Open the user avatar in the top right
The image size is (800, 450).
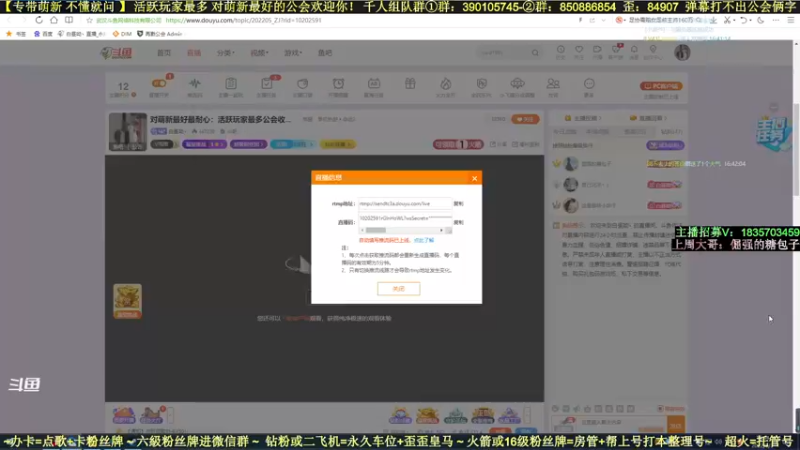(x=682, y=53)
